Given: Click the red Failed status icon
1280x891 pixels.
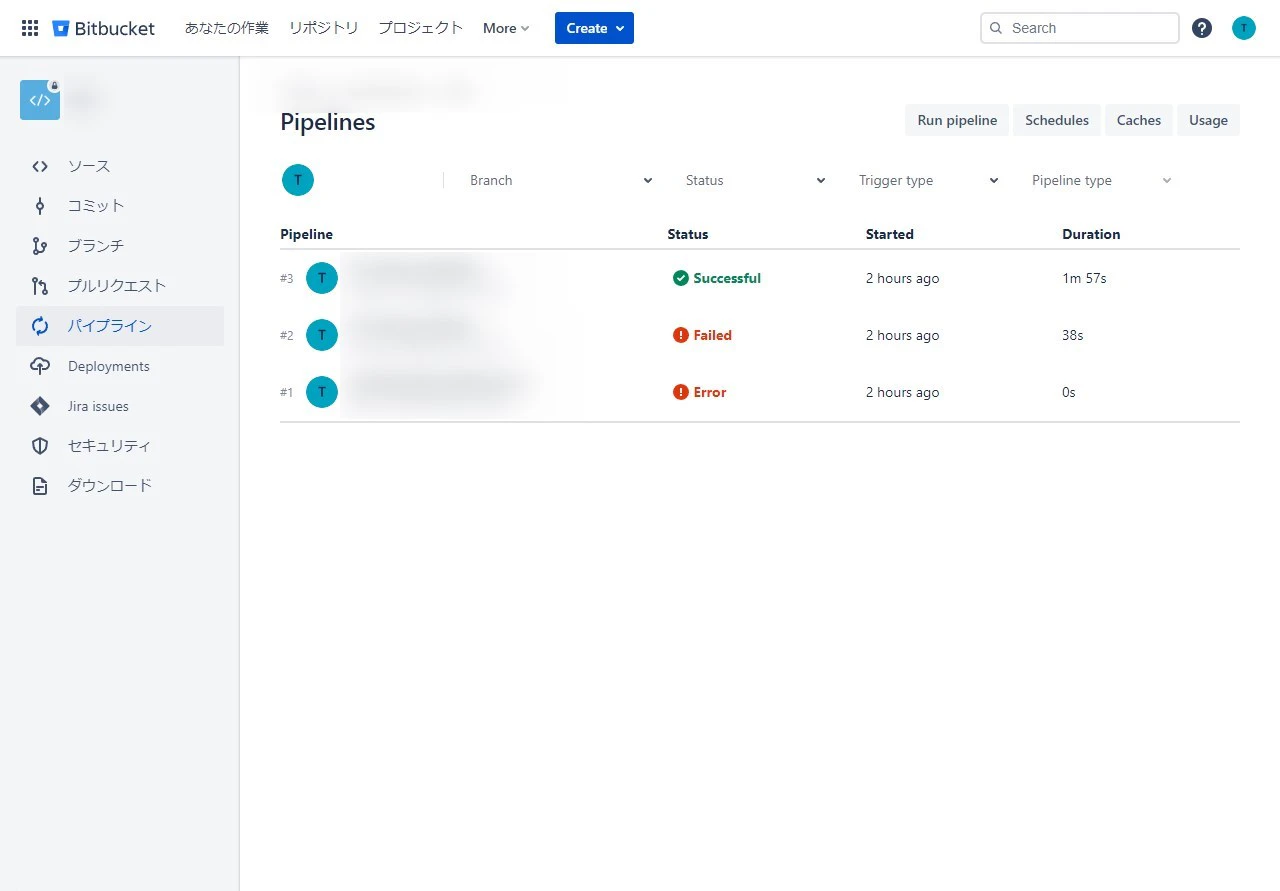Looking at the screenshot, I should 681,335.
